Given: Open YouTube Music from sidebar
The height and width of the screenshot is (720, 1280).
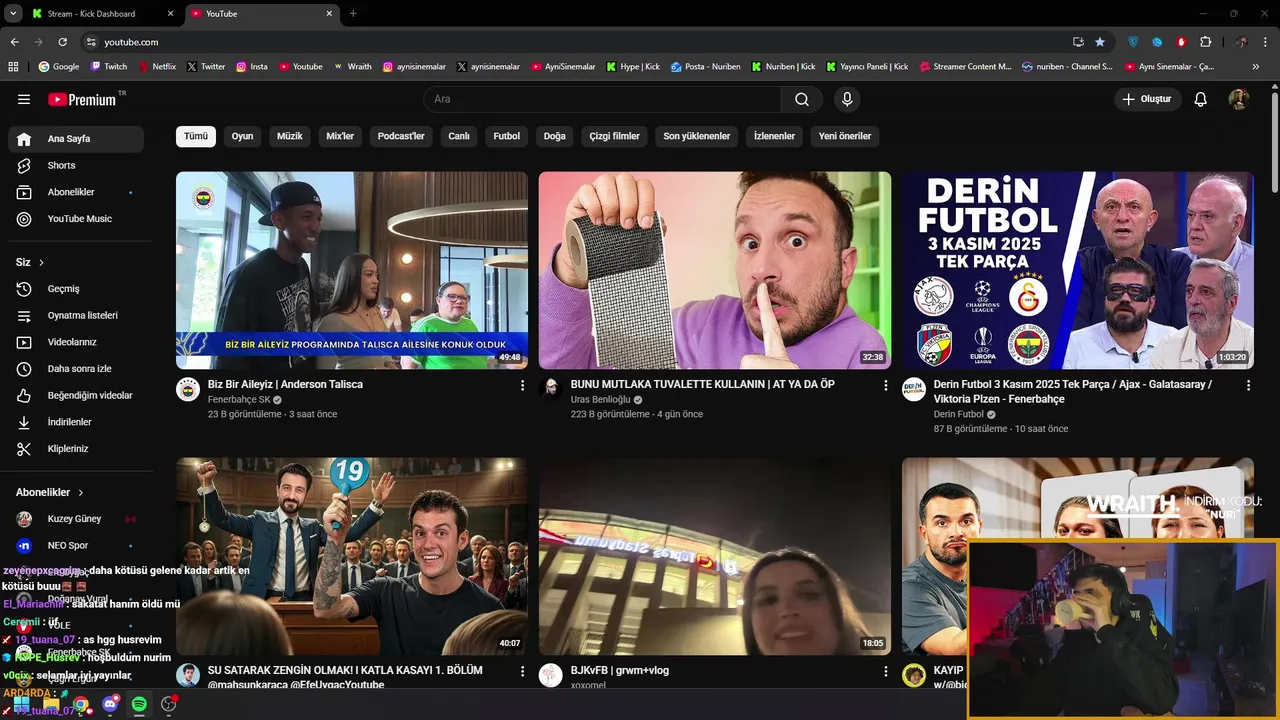Looking at the screenshot, I should pos(76,219).
